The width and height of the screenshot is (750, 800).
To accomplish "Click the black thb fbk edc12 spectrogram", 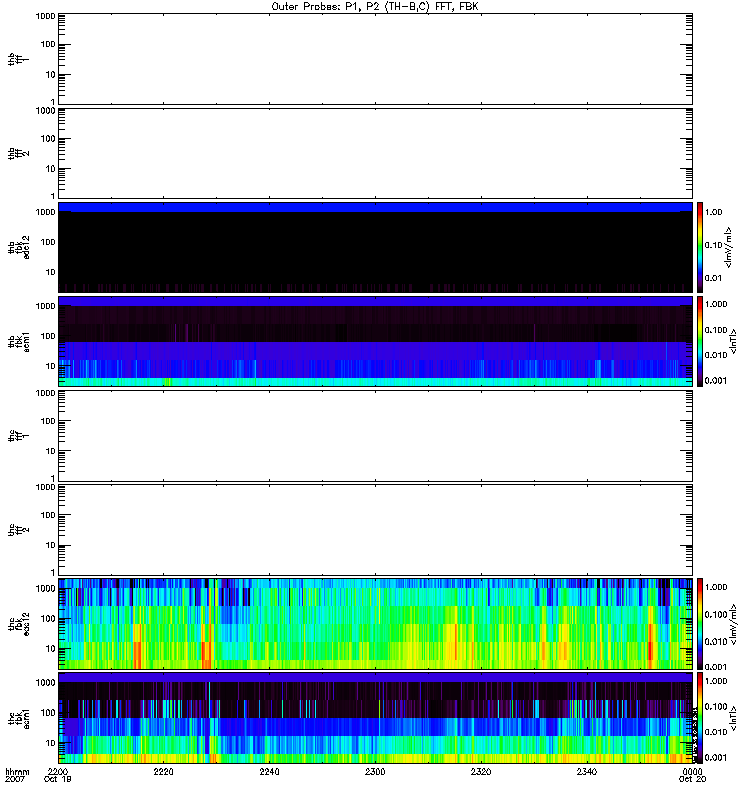I will point(375,247).
